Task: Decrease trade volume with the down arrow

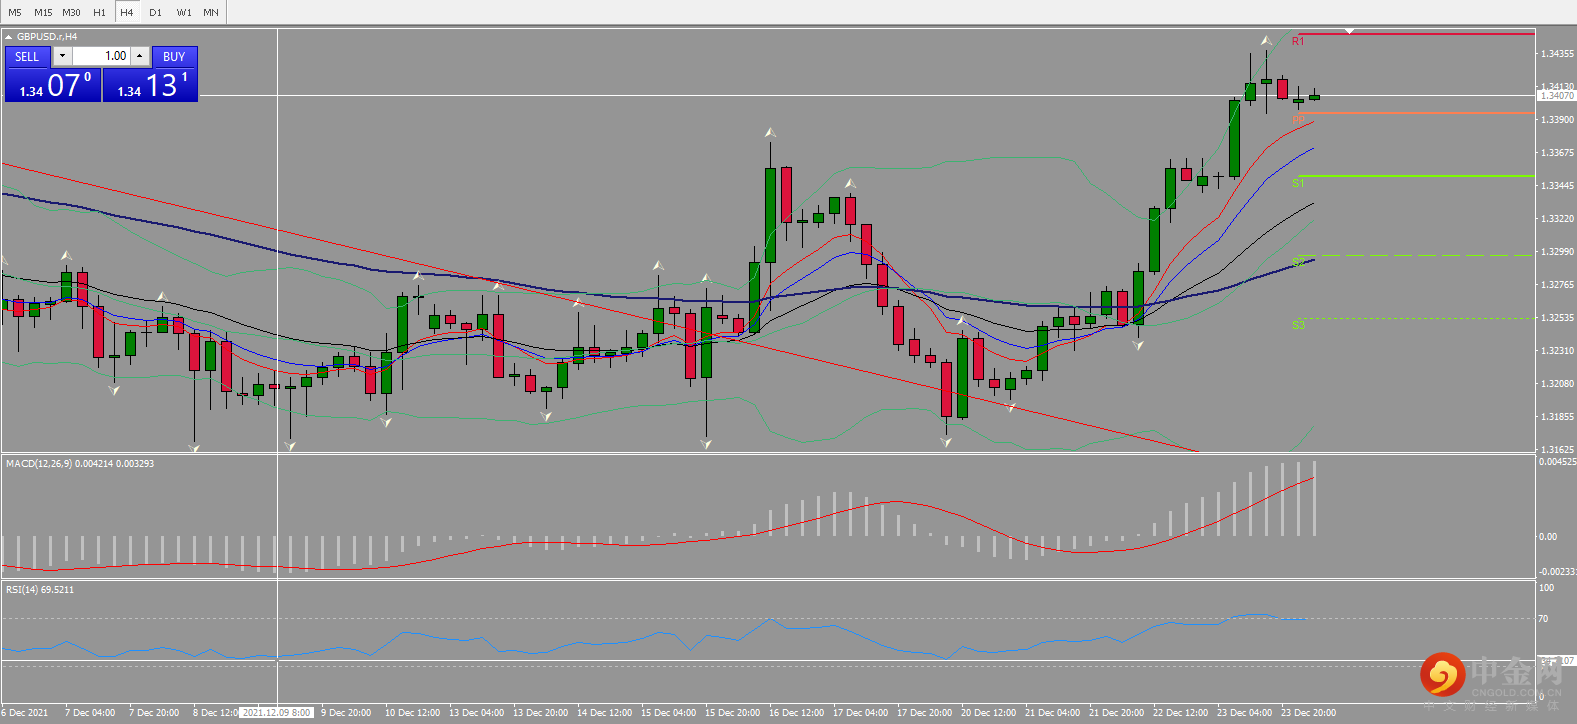Action: (62, 56)
